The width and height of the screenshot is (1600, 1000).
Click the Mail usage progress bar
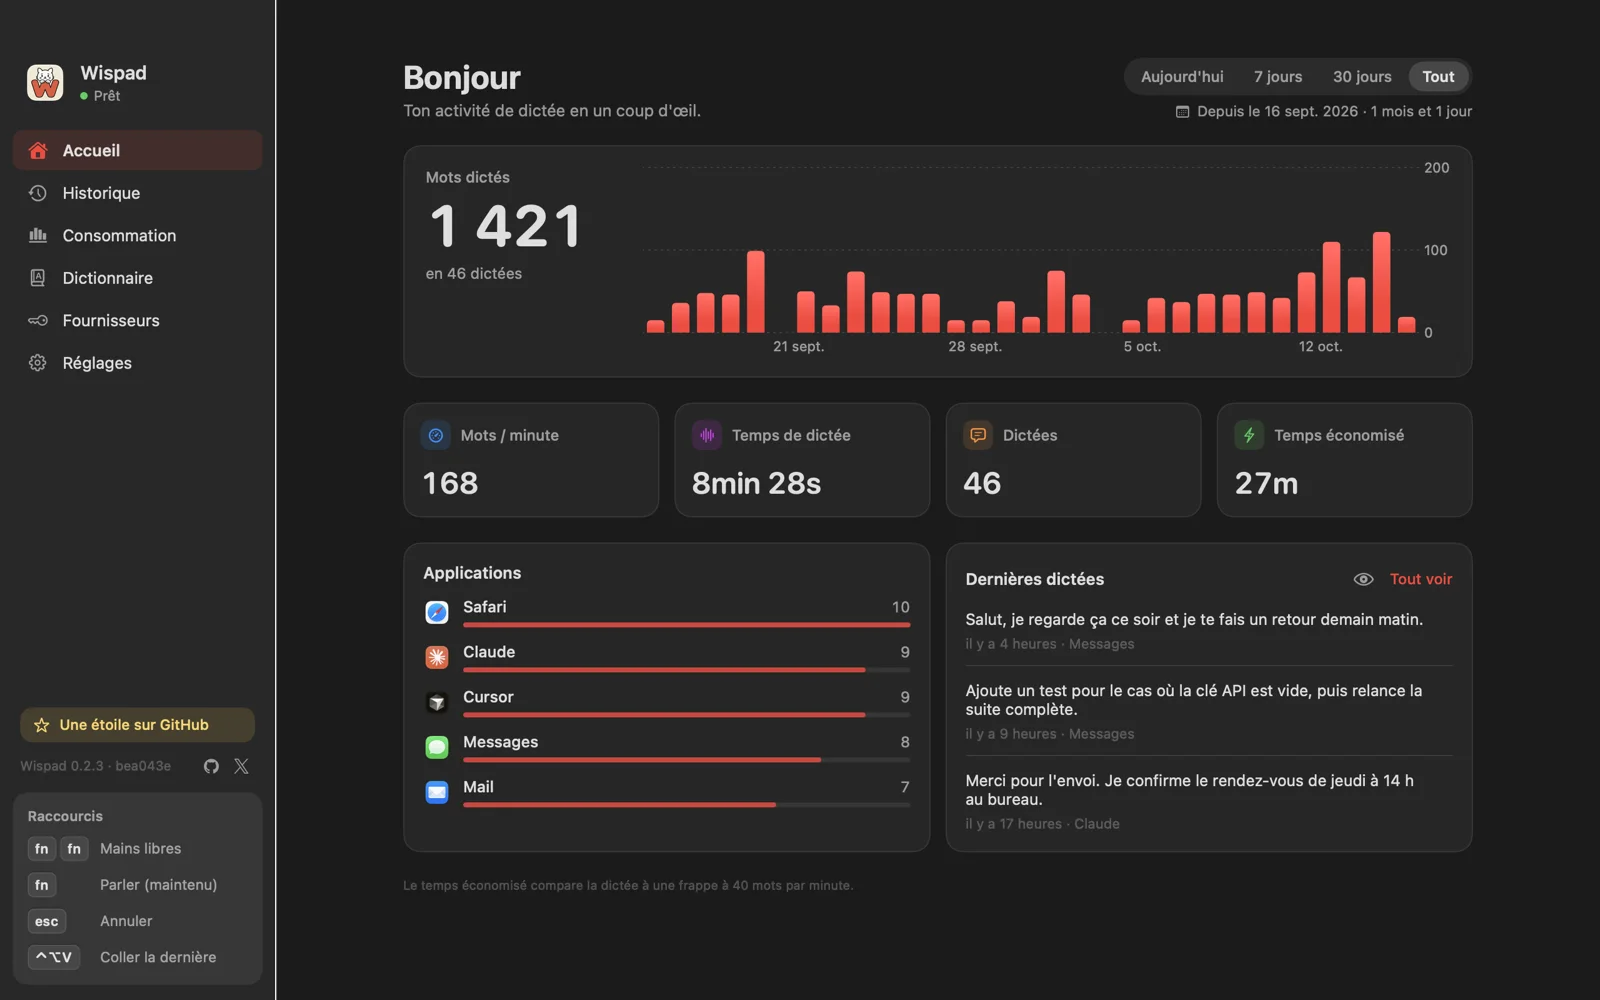[x=686, y=805]
